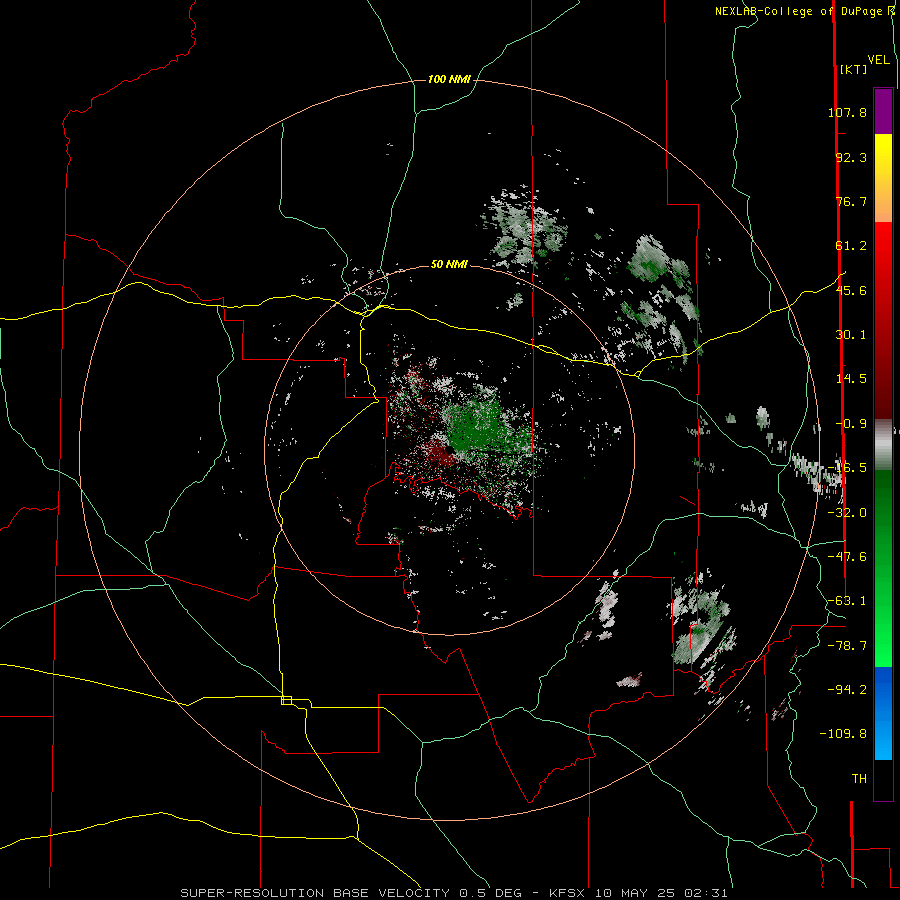Screen dimensions: 900x900
Task: Click the small yellow square city marker
Action: coord(286,700)
